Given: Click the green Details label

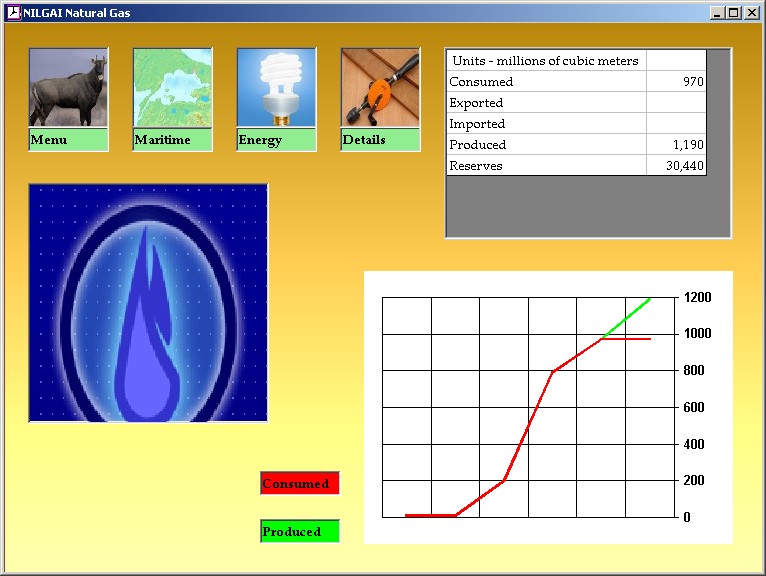Looking at the screenshot, I should tap(380, 140).
